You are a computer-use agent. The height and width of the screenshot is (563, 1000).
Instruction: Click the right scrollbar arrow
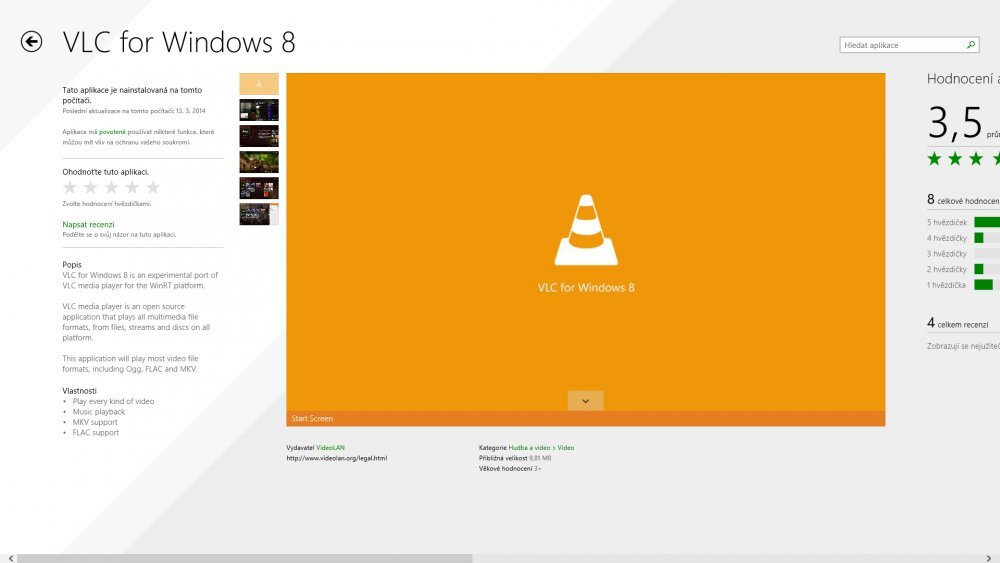click(x=989, y=559)
